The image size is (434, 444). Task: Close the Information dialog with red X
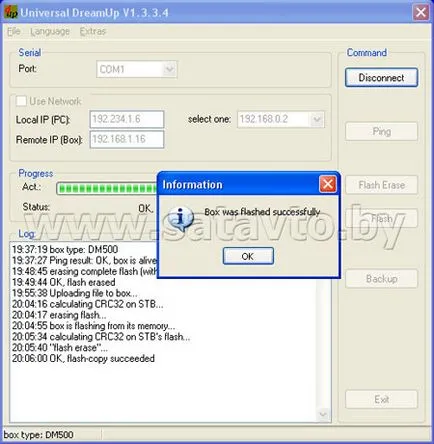pyautogui.click(x=328, y=184)
